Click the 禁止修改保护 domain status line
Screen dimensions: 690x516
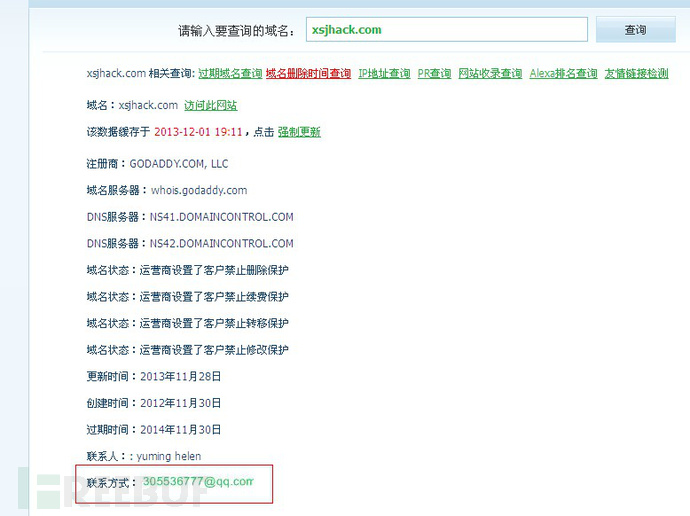[187, 350]
